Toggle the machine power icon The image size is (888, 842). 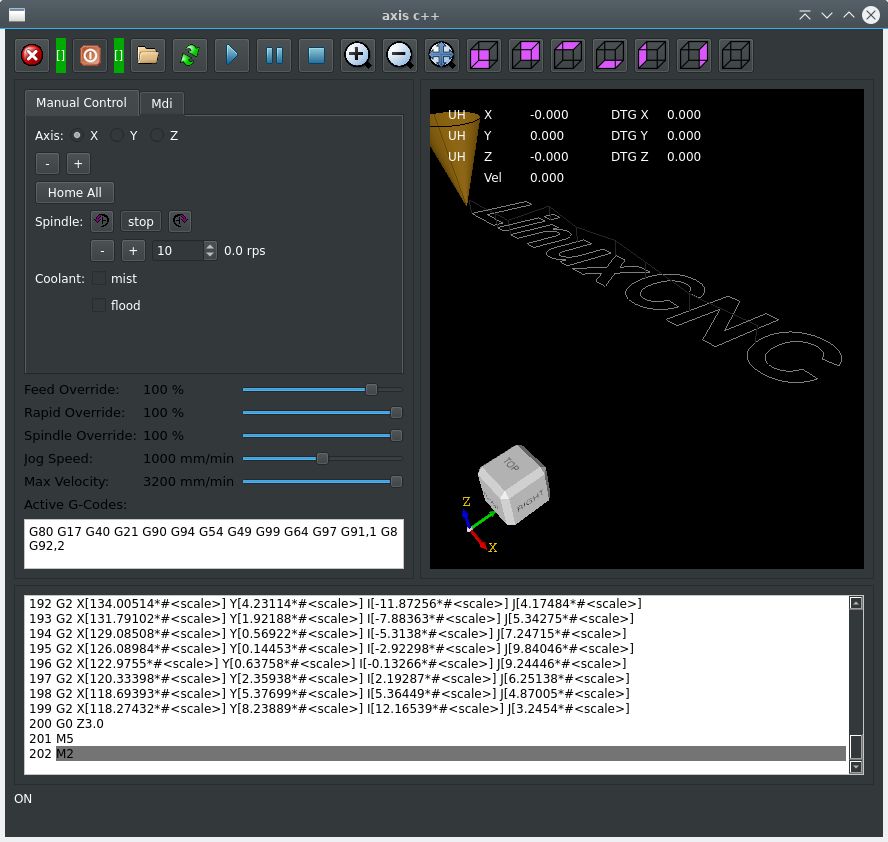coord(90,55)
